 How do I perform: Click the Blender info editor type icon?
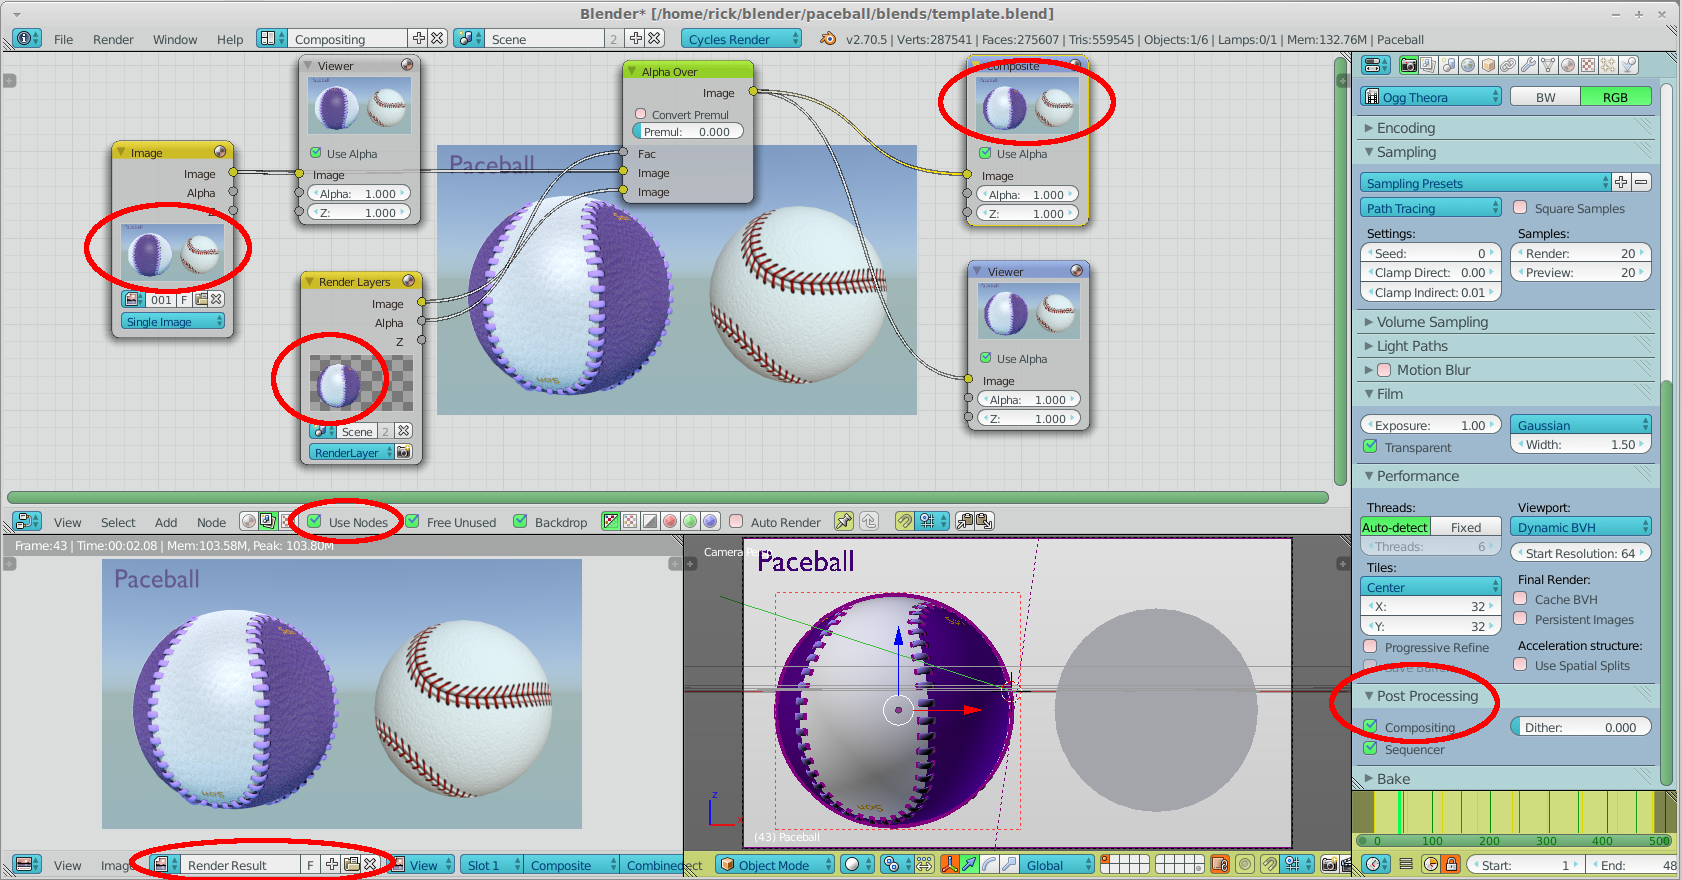pyautogui.click(x=27, y=39)
